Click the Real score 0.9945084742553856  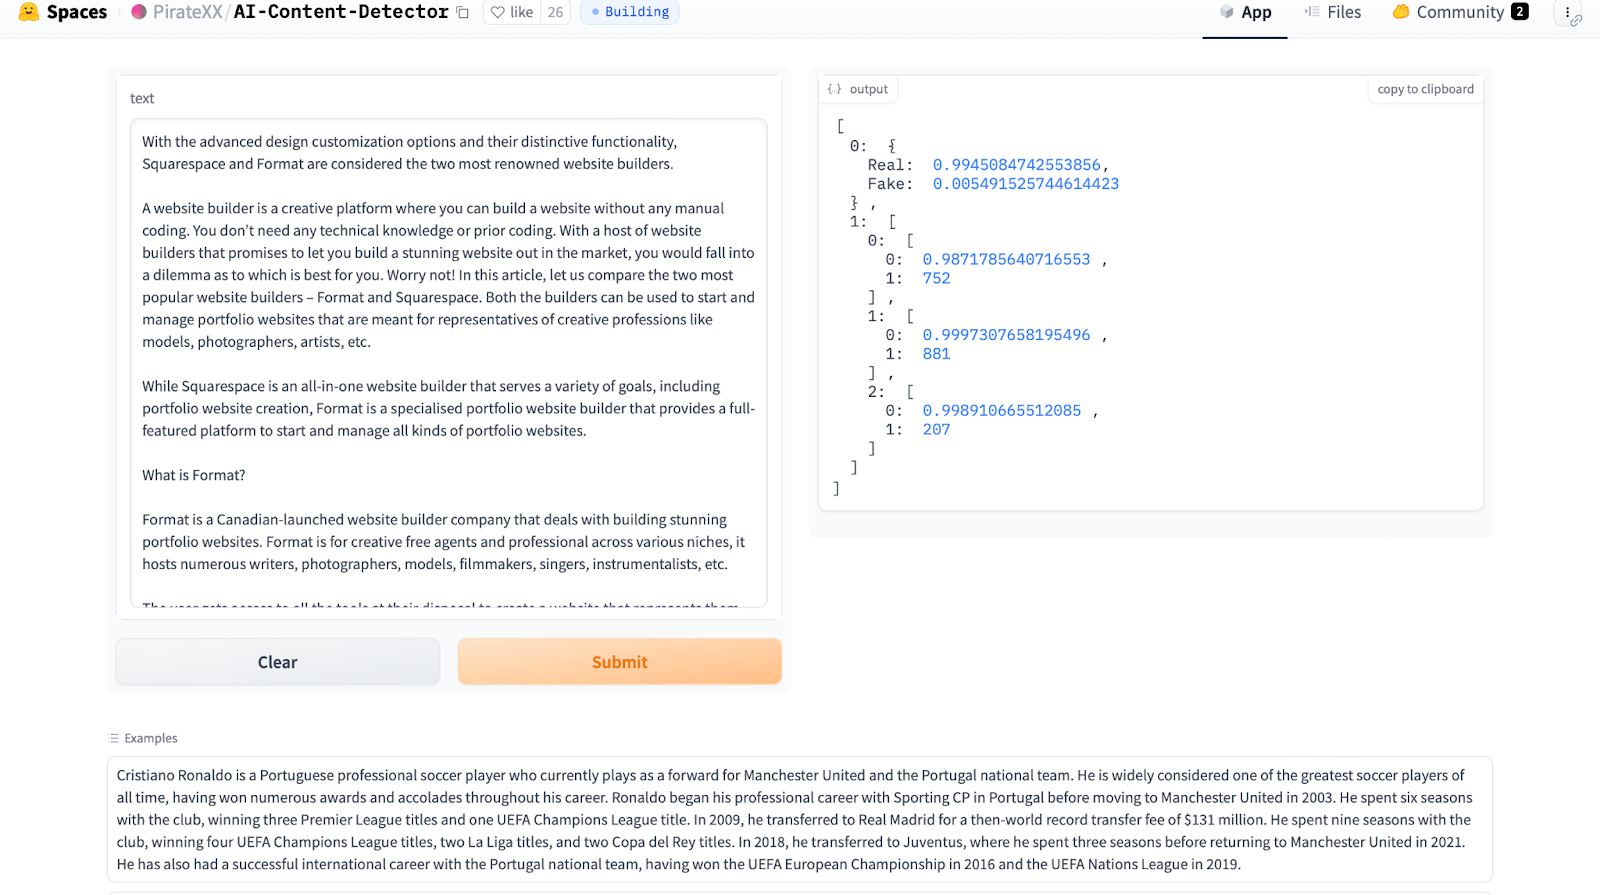1016,165
